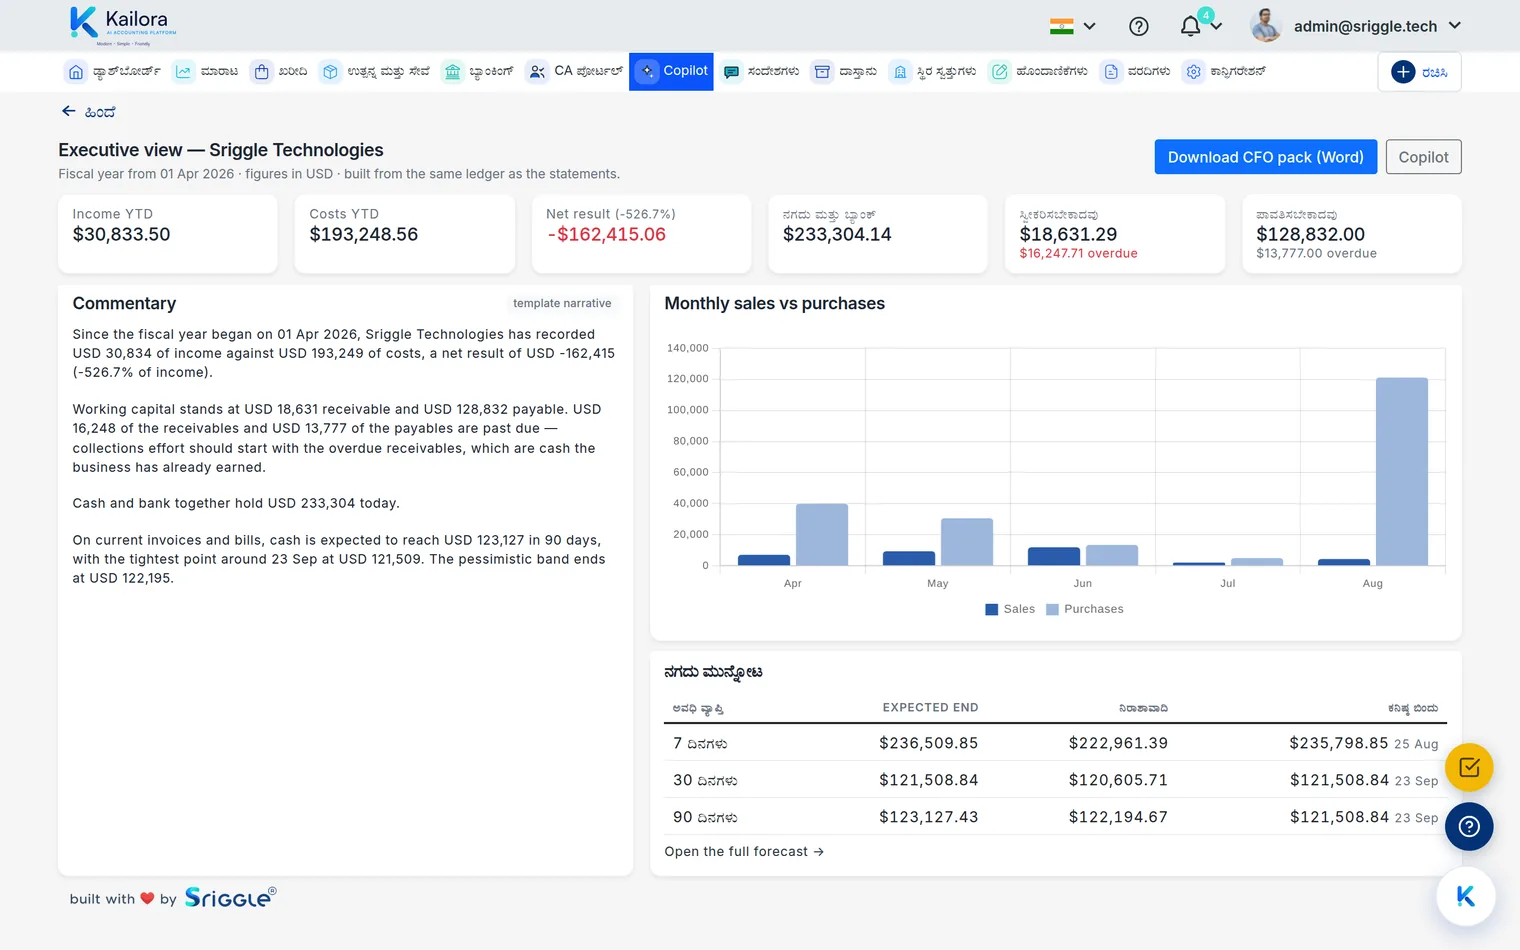Click the $235,798.85 25 Aug cell

tap(1364, 743)
